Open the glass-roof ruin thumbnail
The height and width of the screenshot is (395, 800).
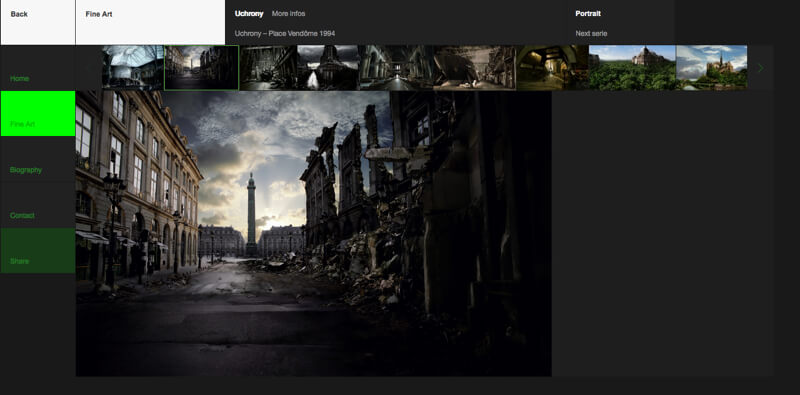(x=133, y=68)
